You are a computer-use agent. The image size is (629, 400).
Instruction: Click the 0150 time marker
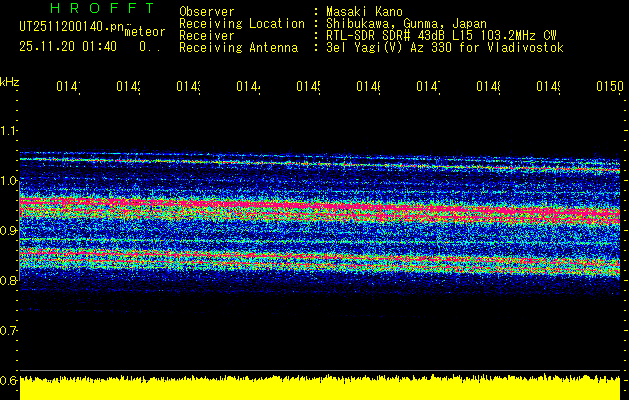tap(608, 88)
